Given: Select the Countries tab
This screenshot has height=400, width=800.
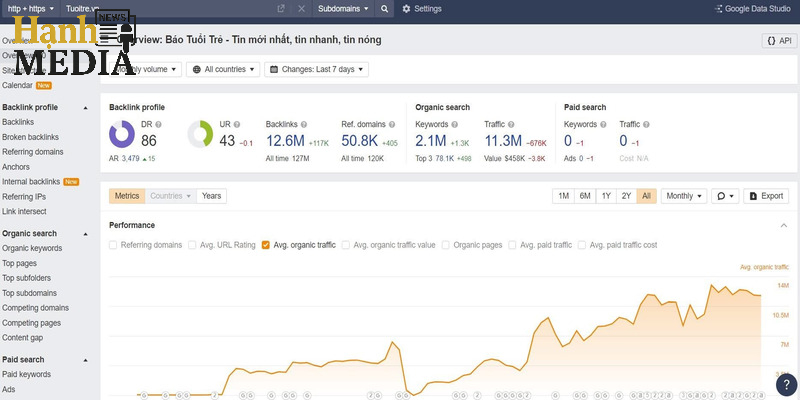Looking at the screenshot, I should point(170,196).
